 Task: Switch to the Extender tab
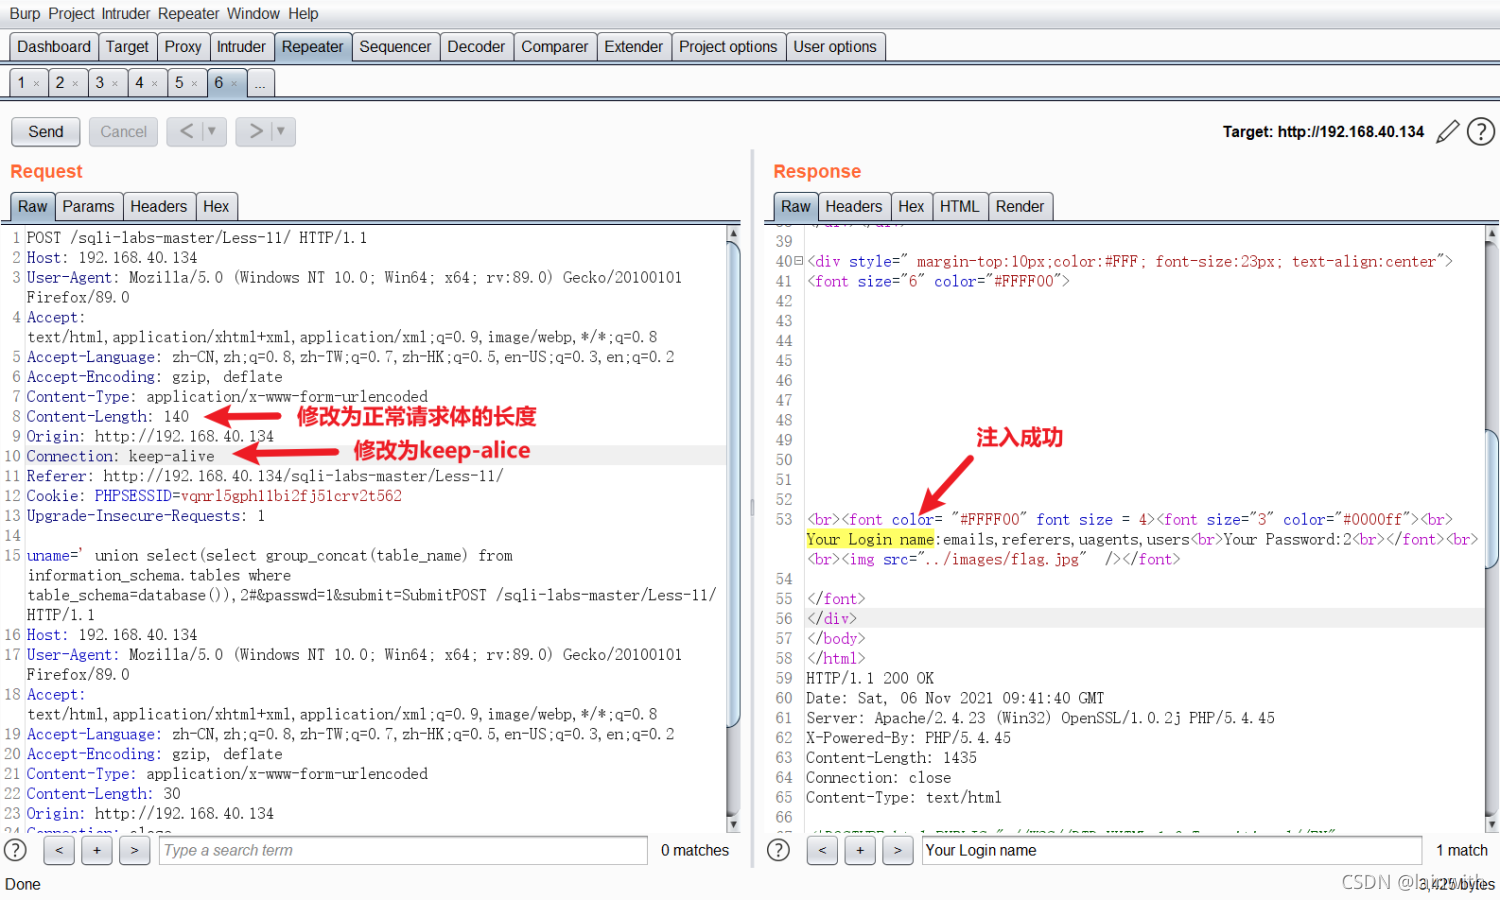[634, 47]
